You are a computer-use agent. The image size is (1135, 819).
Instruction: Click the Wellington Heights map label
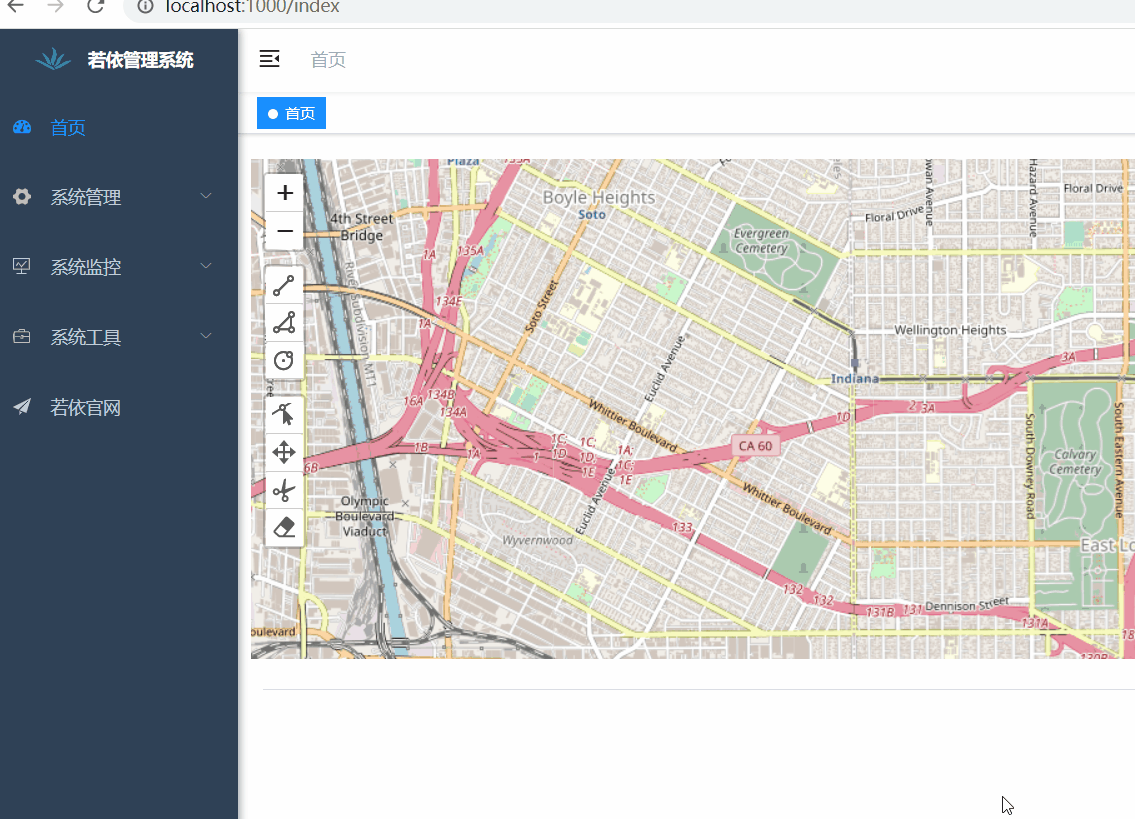950,330
